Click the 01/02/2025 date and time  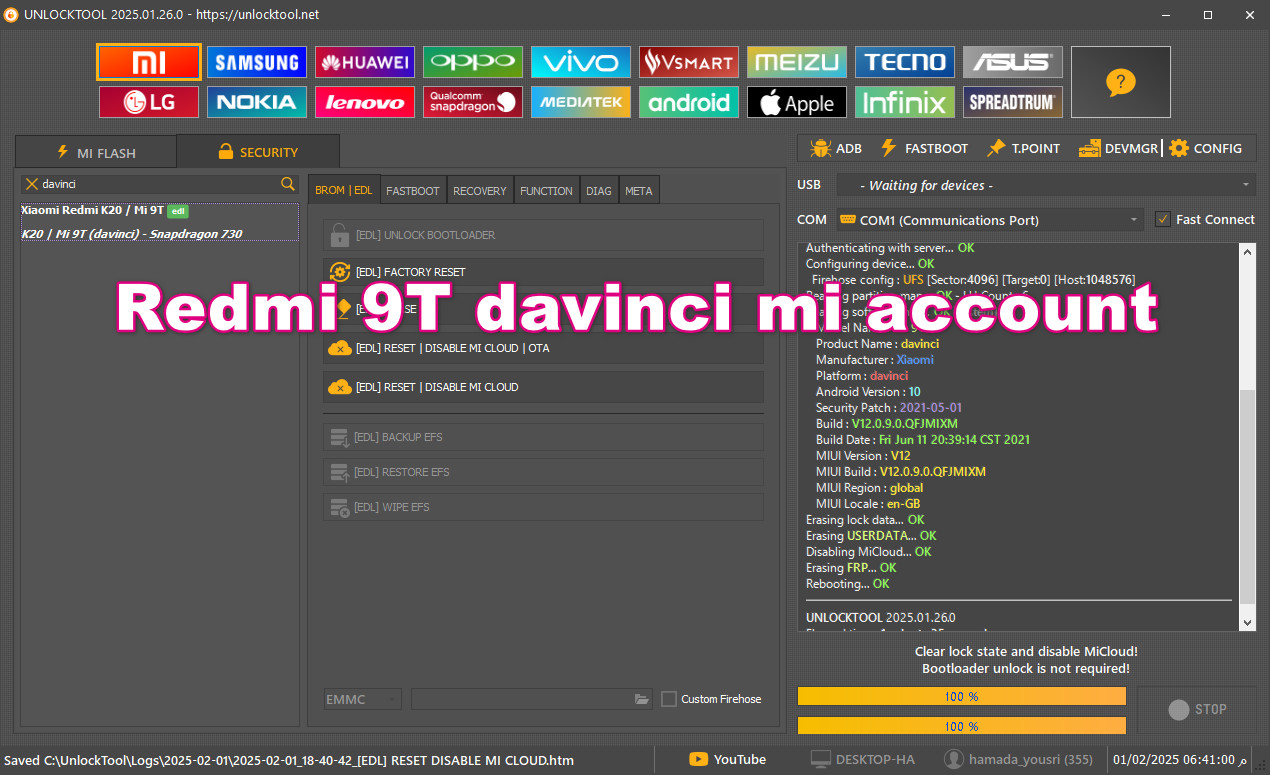1180,760
